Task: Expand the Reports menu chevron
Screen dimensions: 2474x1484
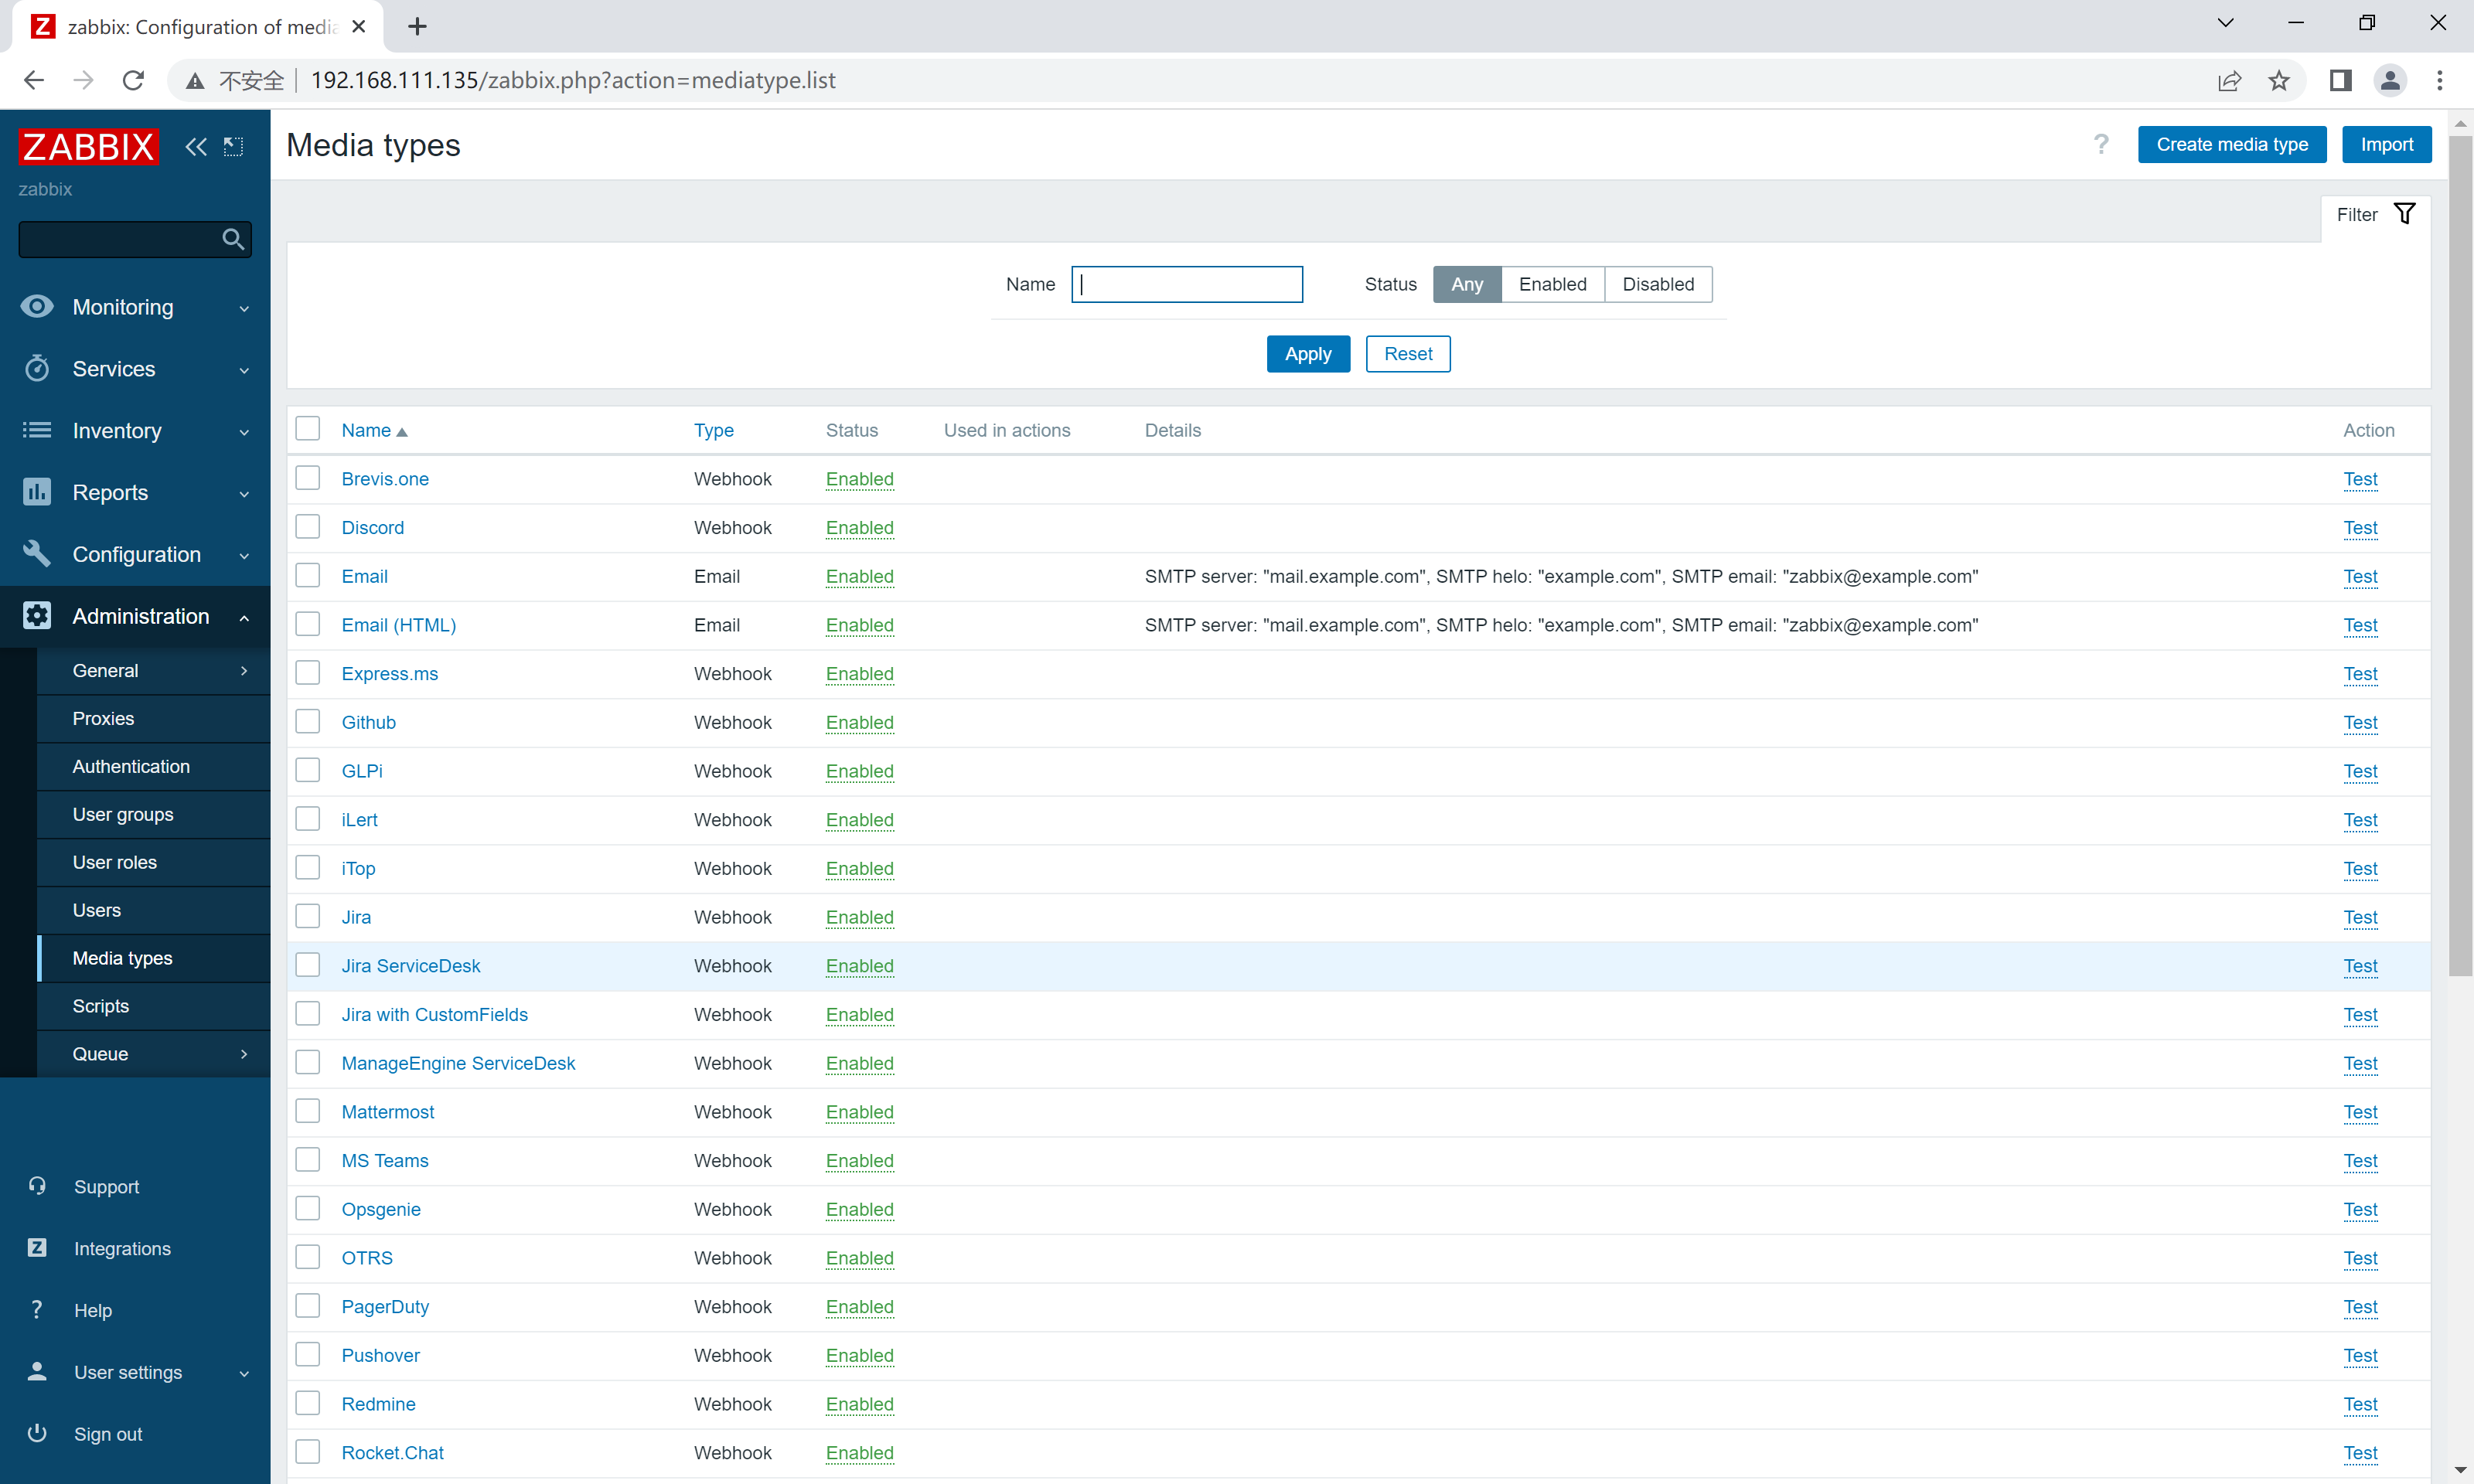Action: click(x=244, y=494)
